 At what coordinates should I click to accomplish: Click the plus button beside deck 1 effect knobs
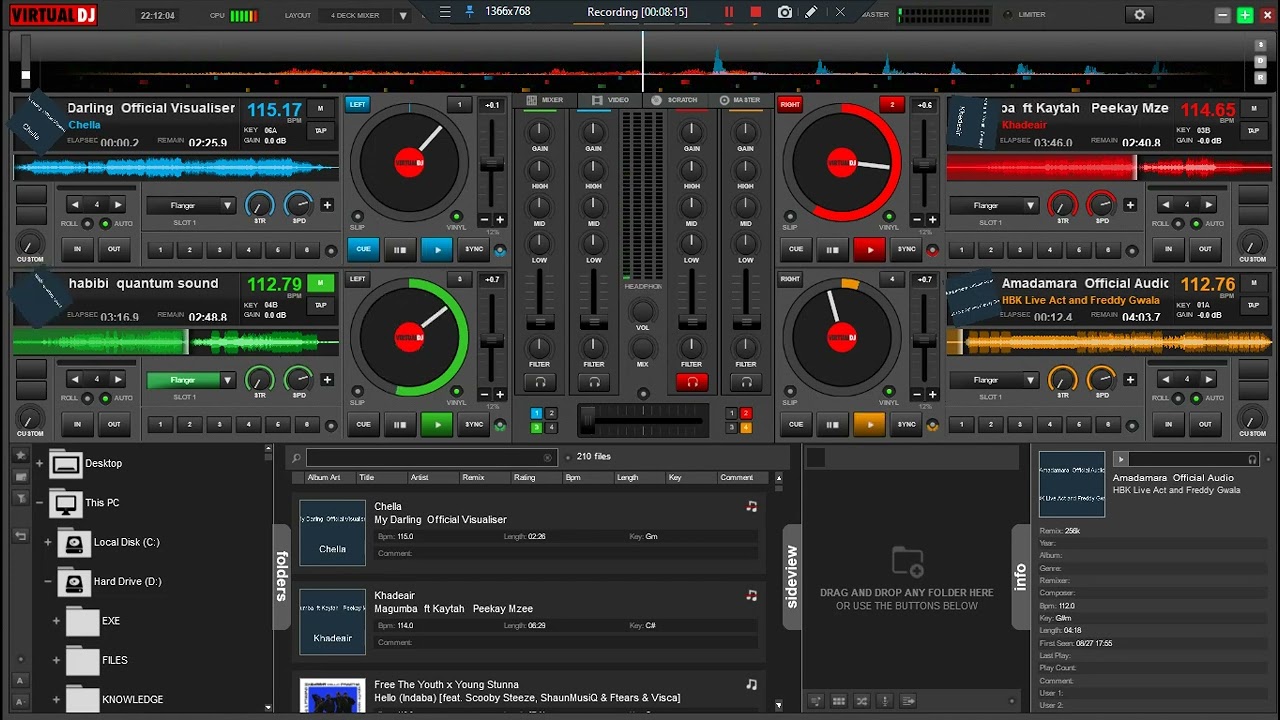(x=327, y=205)
